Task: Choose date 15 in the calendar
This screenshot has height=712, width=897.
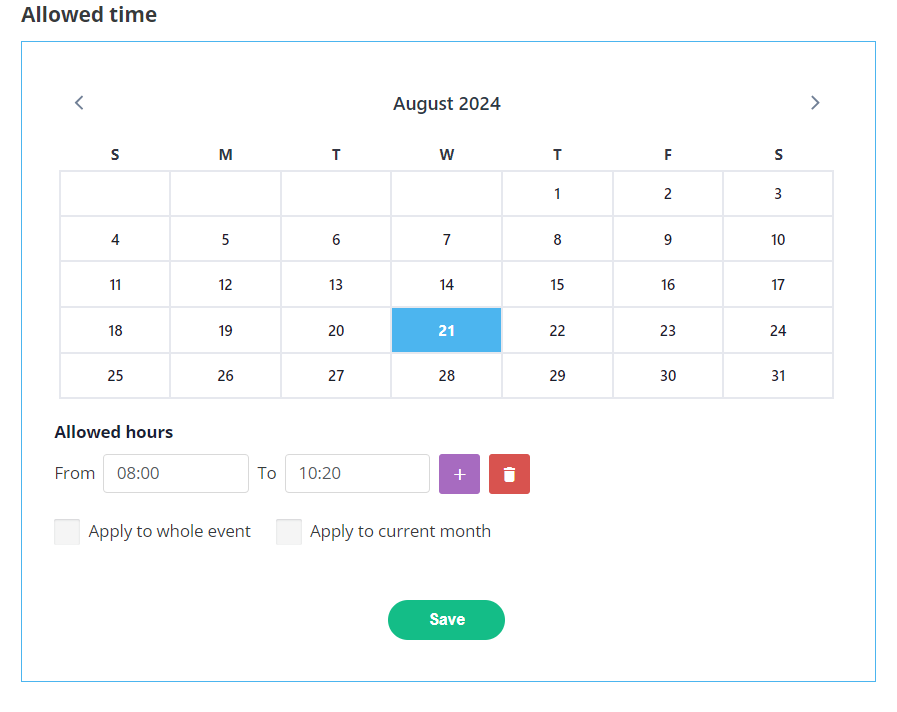Action: coord(557,285)
